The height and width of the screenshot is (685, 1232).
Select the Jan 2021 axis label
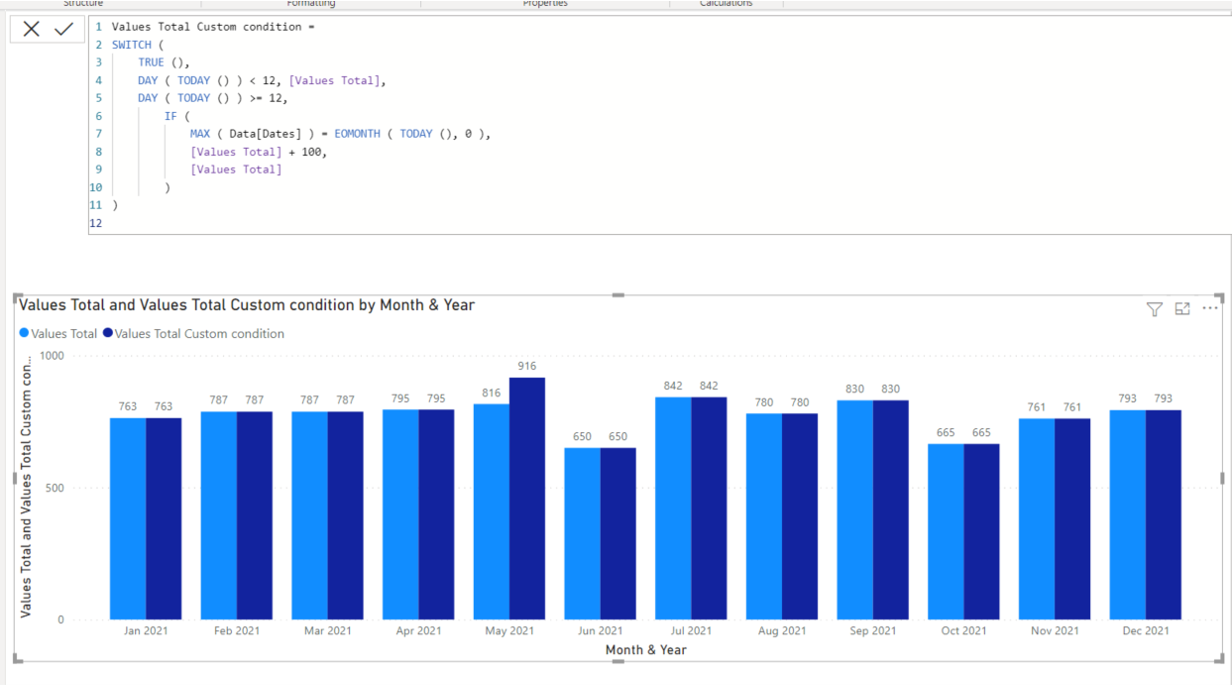146,631
